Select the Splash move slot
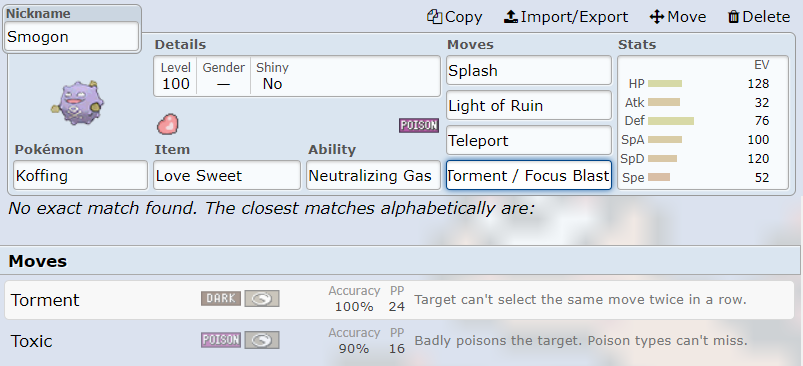The image size is (803, 366). coord(529,71)
